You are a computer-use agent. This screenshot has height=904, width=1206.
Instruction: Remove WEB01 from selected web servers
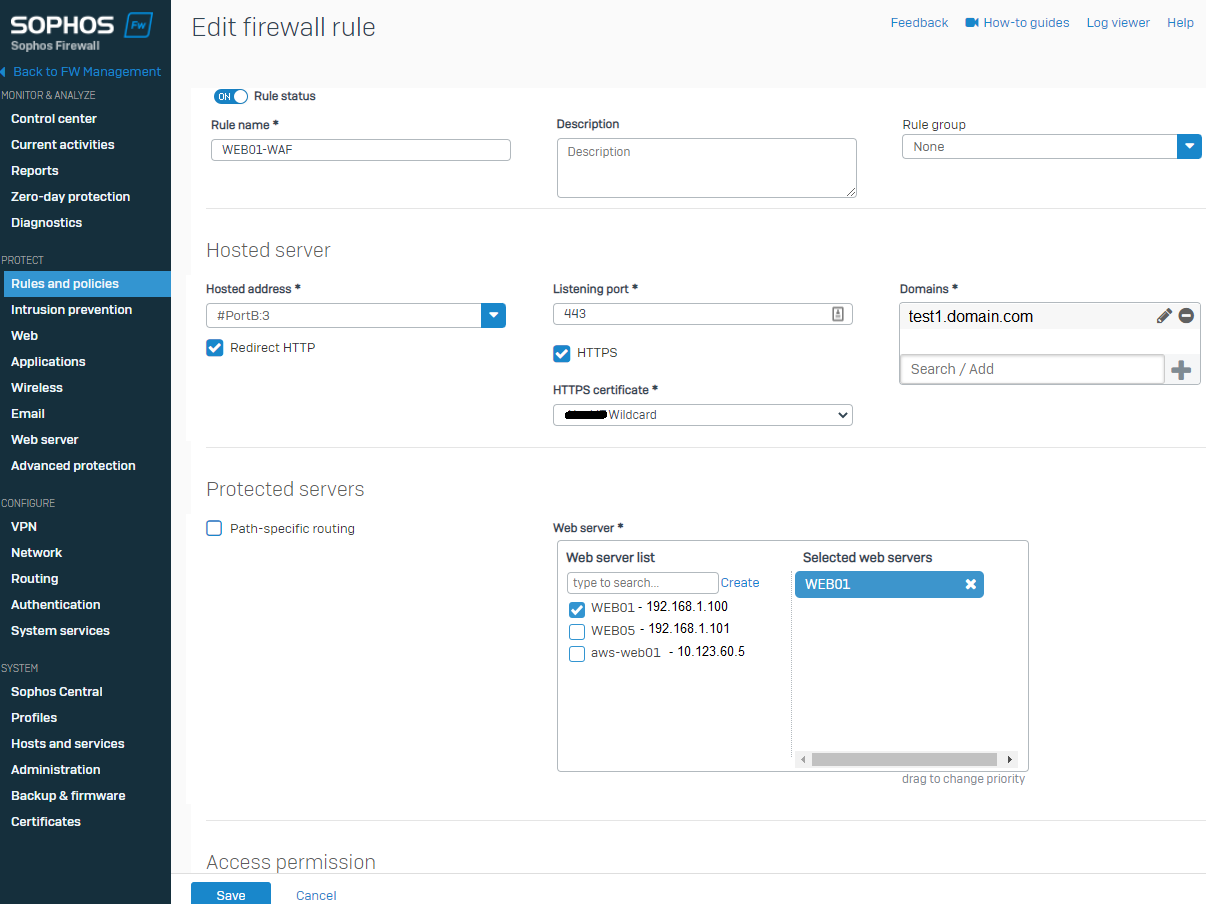970,584
